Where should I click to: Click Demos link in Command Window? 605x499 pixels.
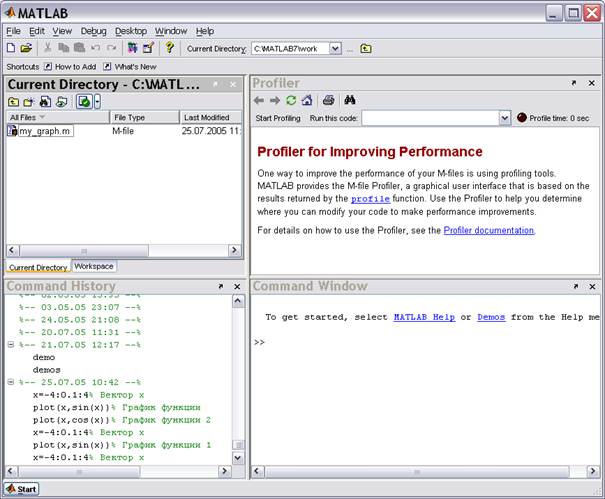[x=491, y=317]
